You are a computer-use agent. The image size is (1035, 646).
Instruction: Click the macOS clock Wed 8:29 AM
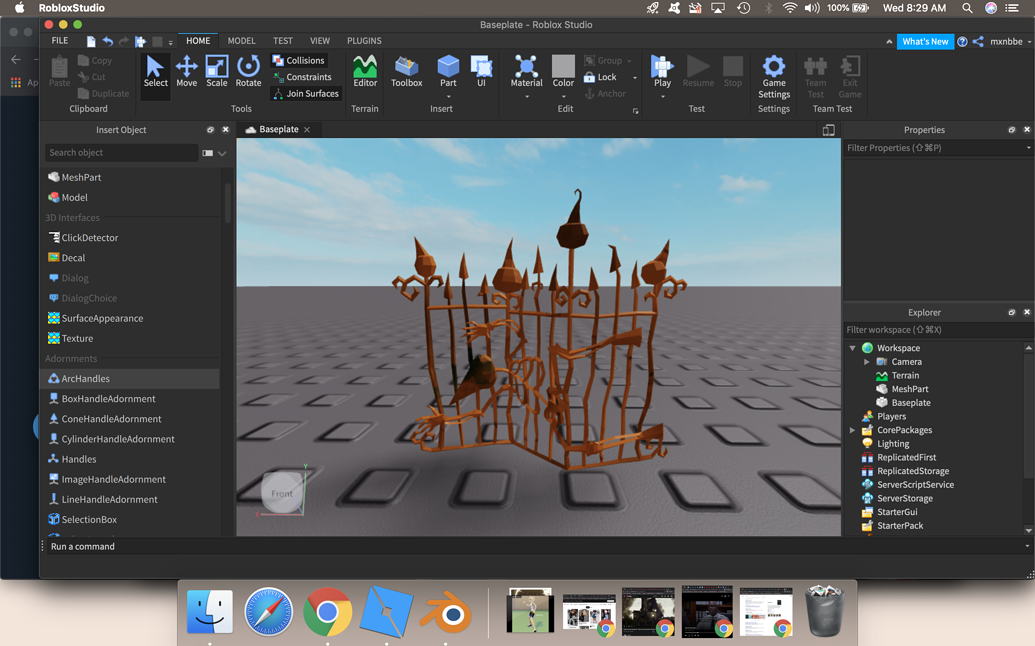coord(914,8)
